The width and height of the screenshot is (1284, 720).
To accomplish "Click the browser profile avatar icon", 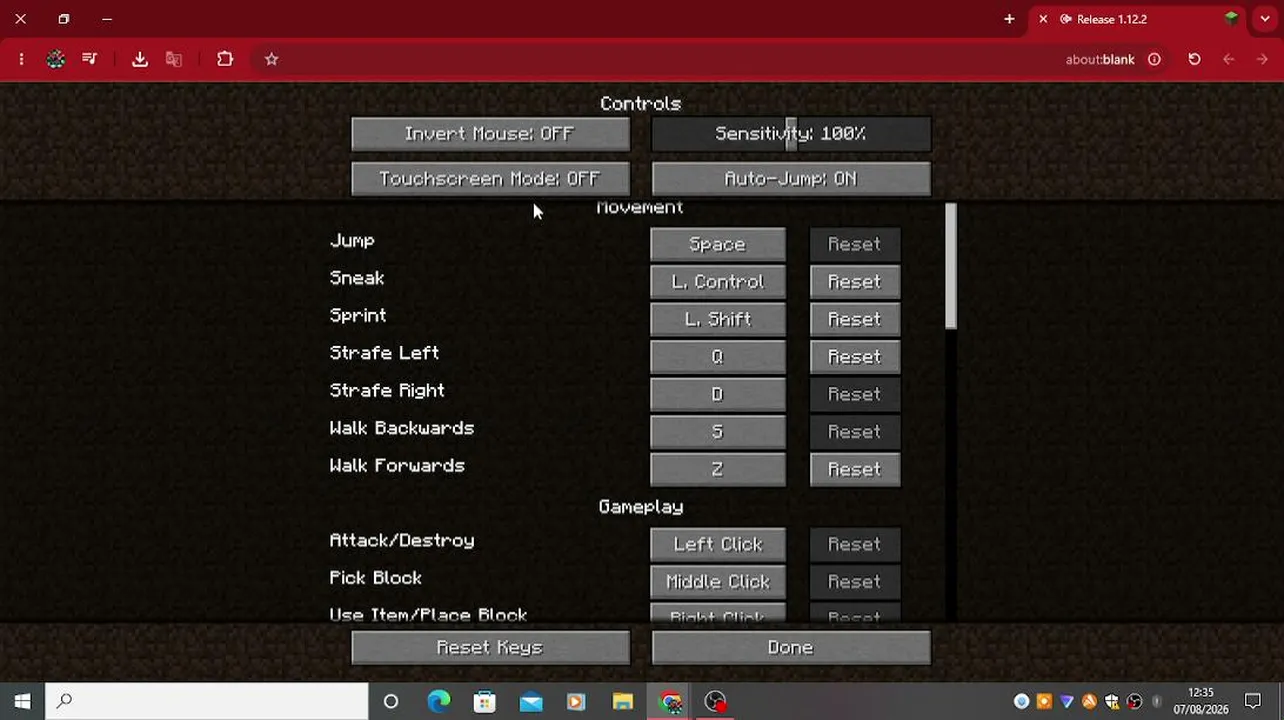I will (56, 60).
